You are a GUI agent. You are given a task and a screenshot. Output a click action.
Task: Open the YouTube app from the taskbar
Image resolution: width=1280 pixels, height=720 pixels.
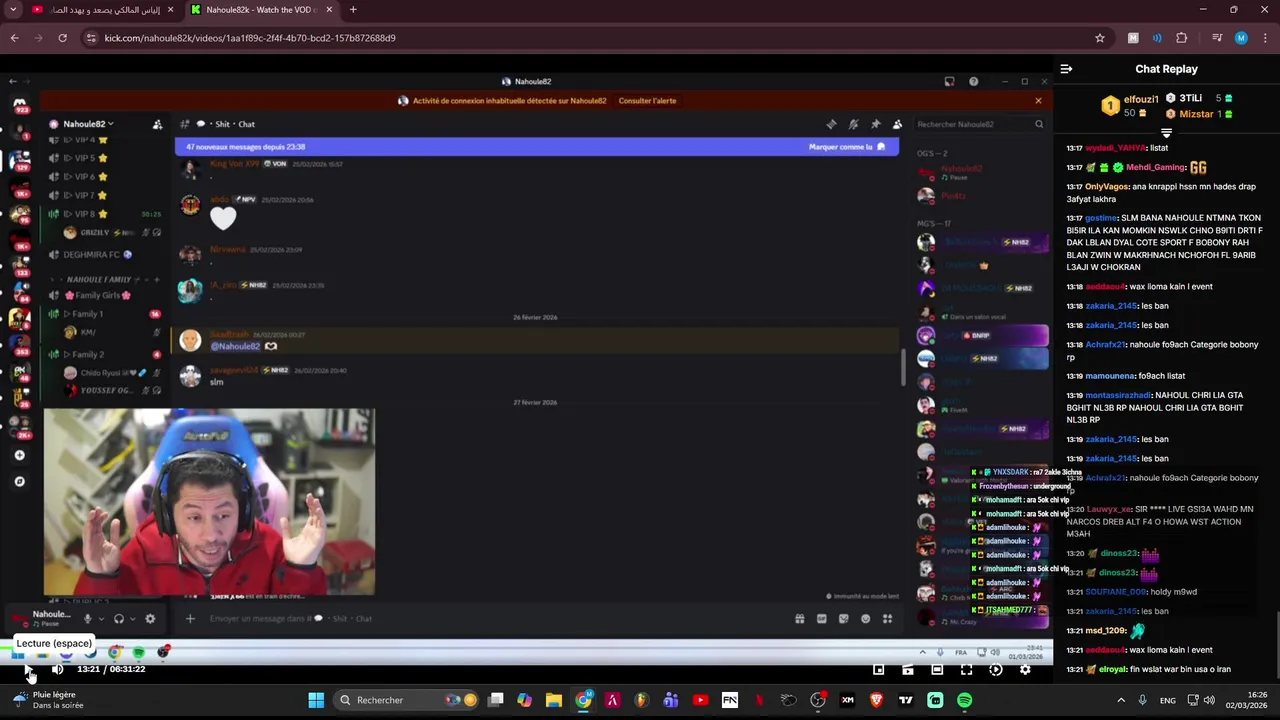[x=700, y=700]
